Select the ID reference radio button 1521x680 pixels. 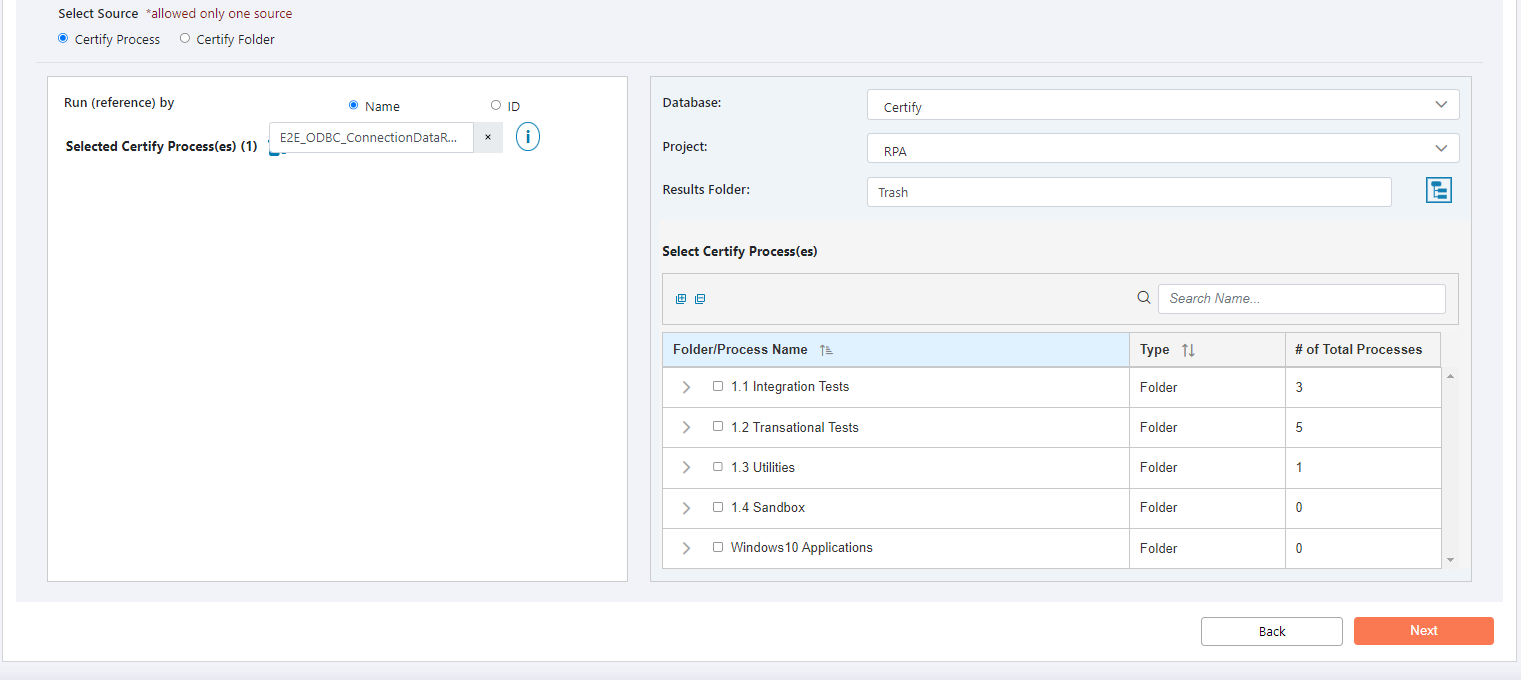point(496,105)
